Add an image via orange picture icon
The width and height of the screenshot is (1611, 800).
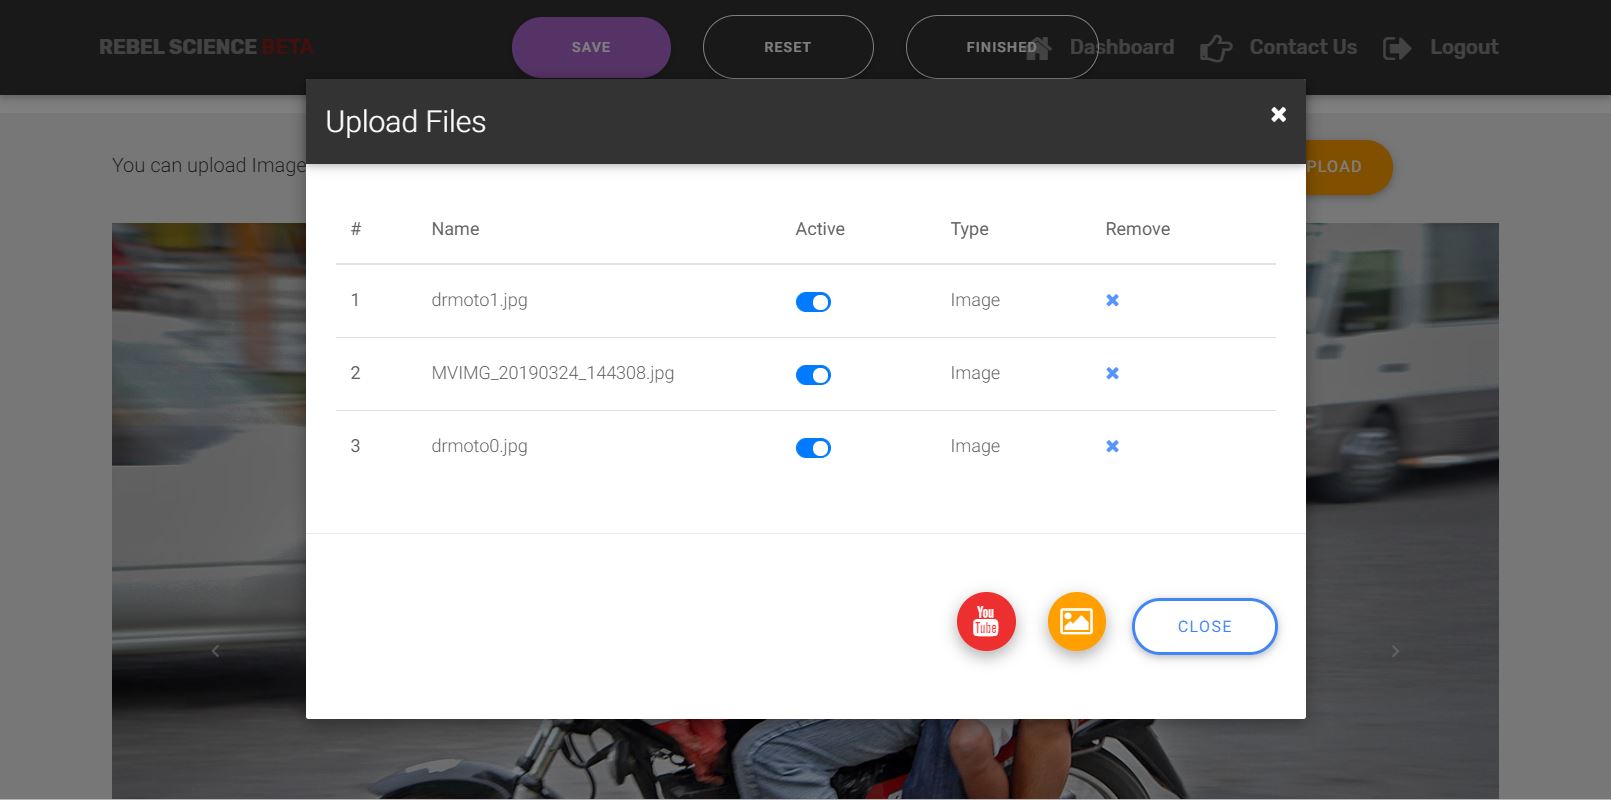pos(1076,621)
